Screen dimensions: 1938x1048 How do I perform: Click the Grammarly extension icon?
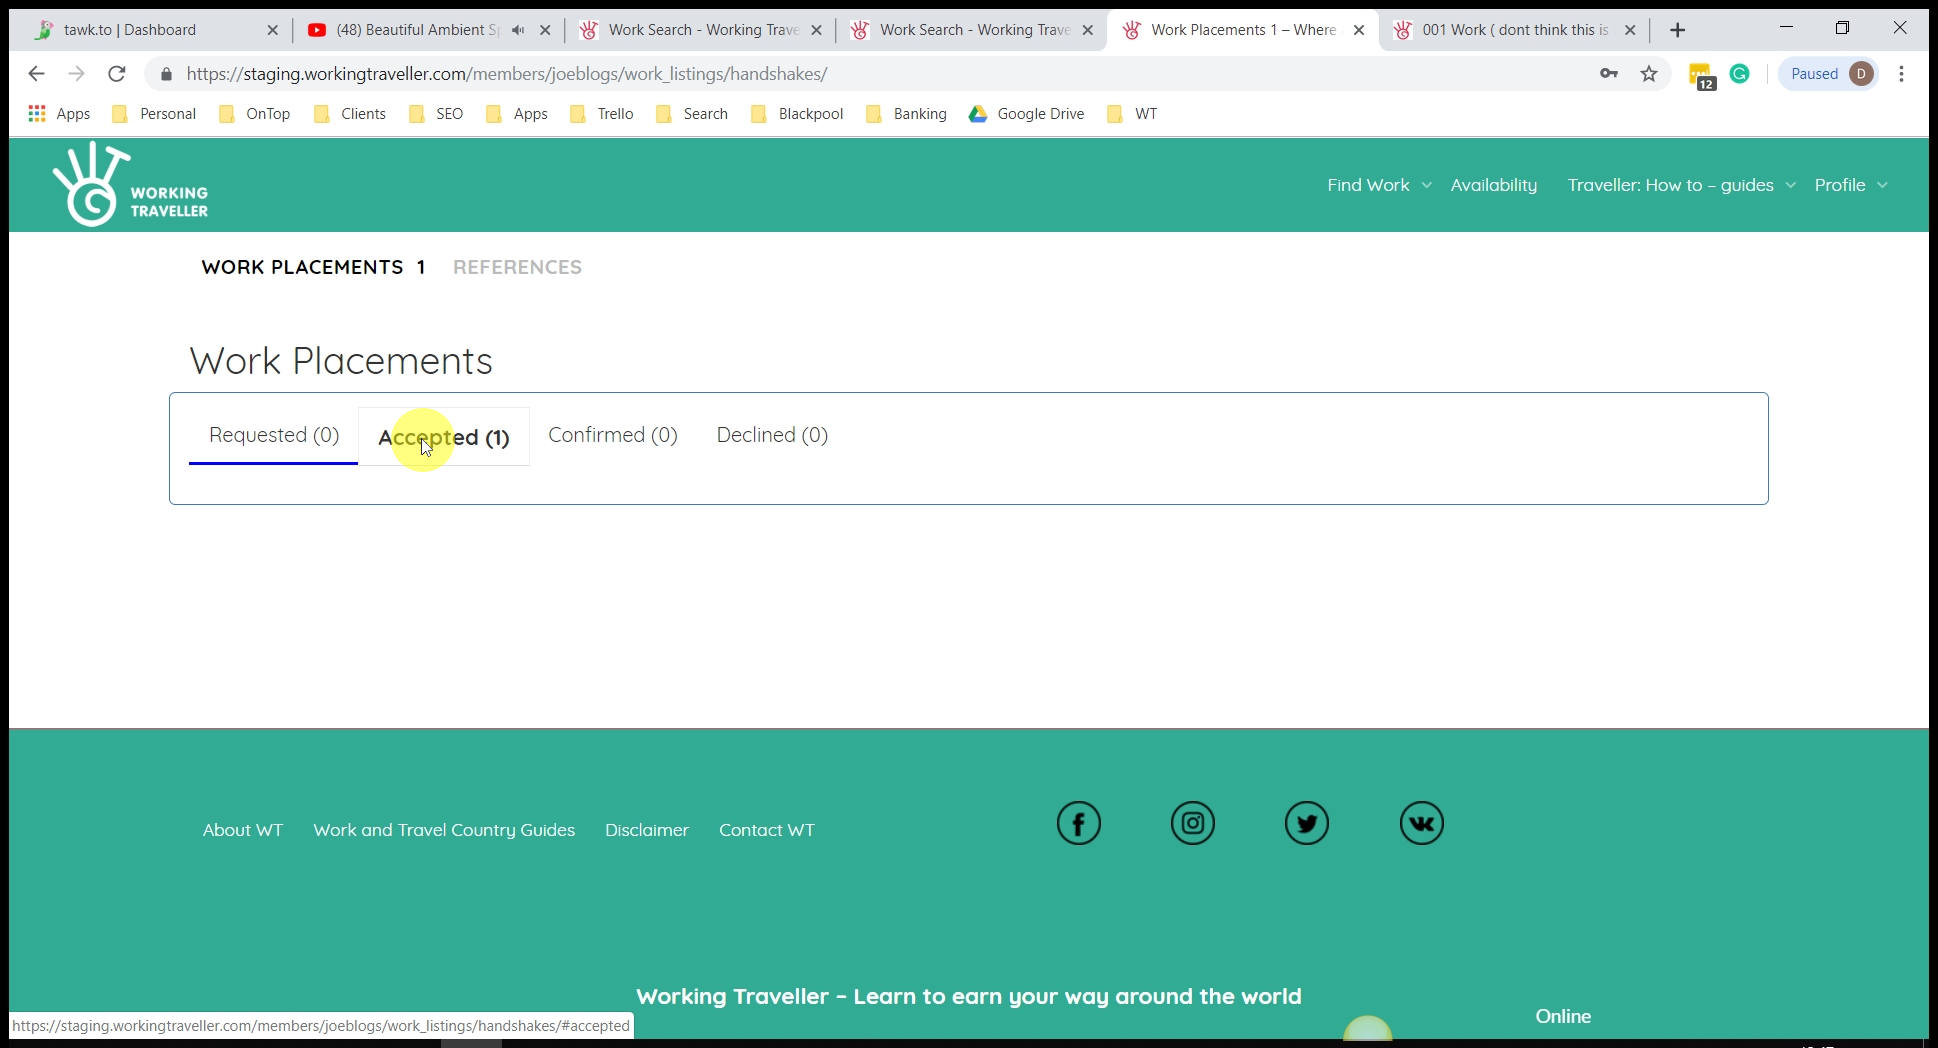1740,74
